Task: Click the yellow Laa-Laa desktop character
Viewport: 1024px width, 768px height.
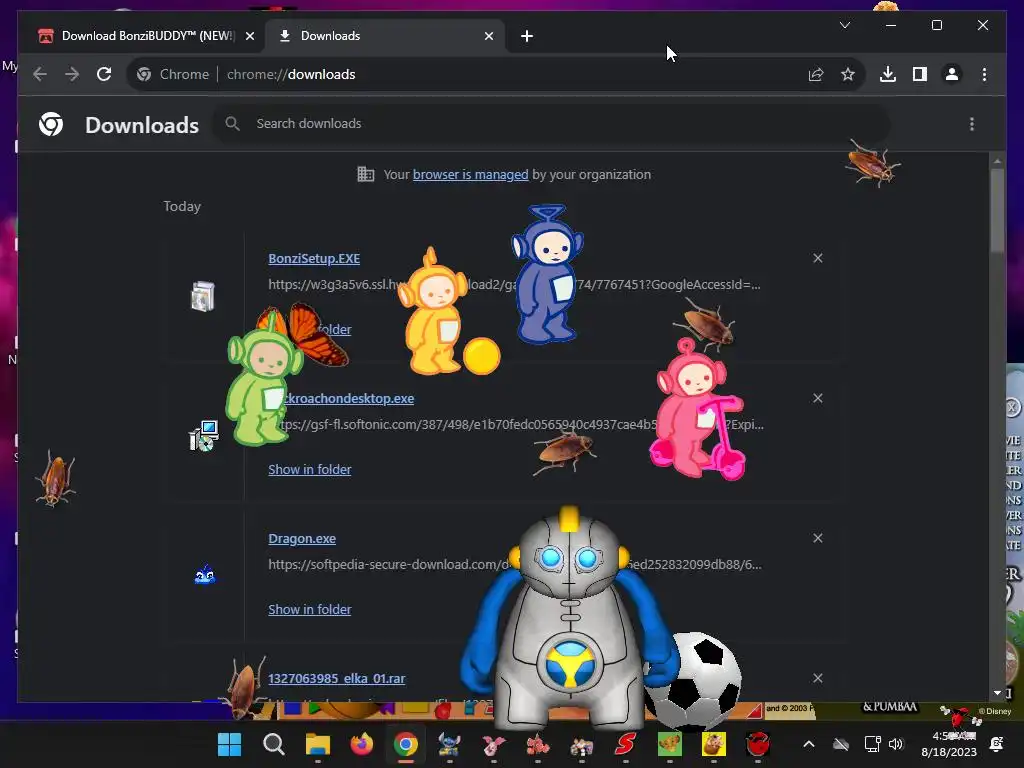Action: click(432, 312)
